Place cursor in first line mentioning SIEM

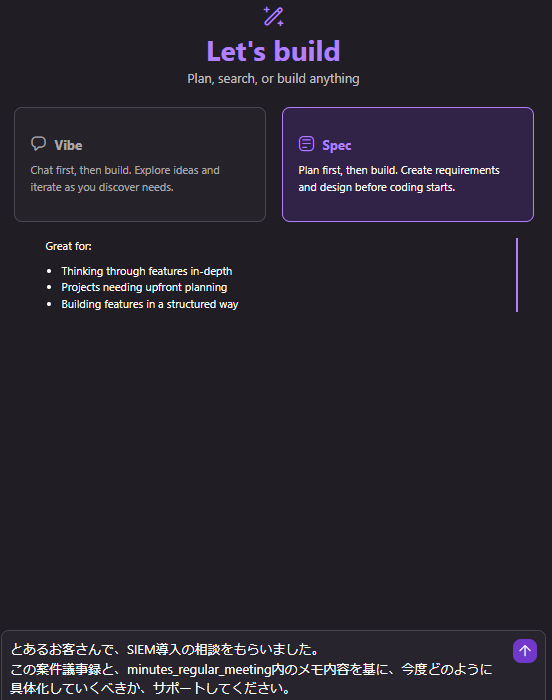(165, 649)
